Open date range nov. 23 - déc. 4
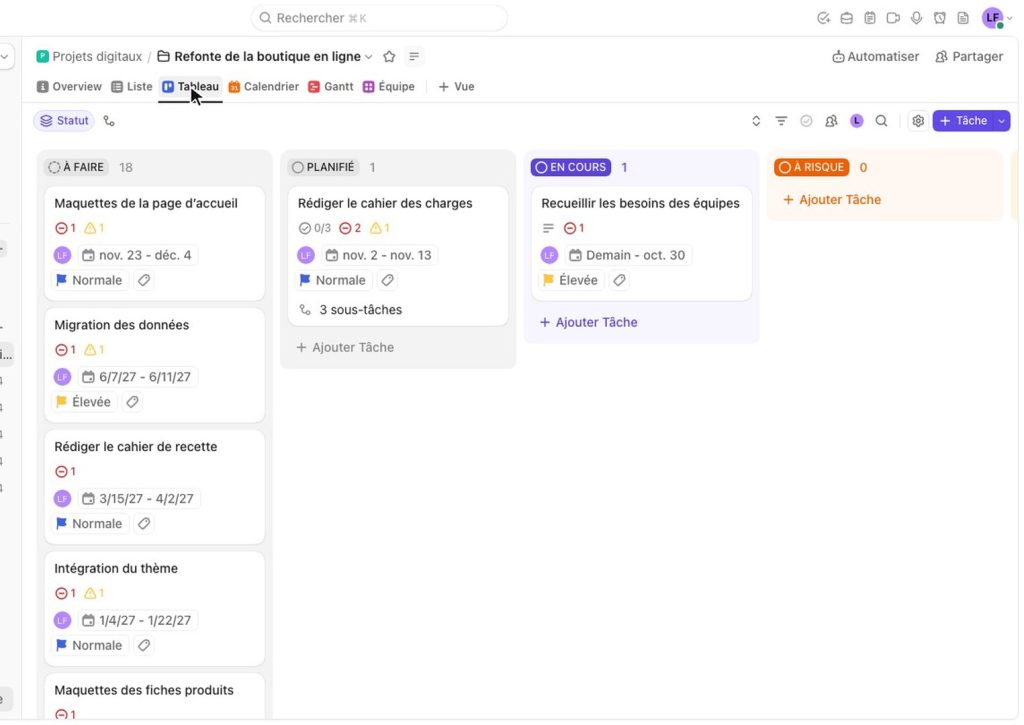This screenshot has width=1024, height=725. pos(137,255)
